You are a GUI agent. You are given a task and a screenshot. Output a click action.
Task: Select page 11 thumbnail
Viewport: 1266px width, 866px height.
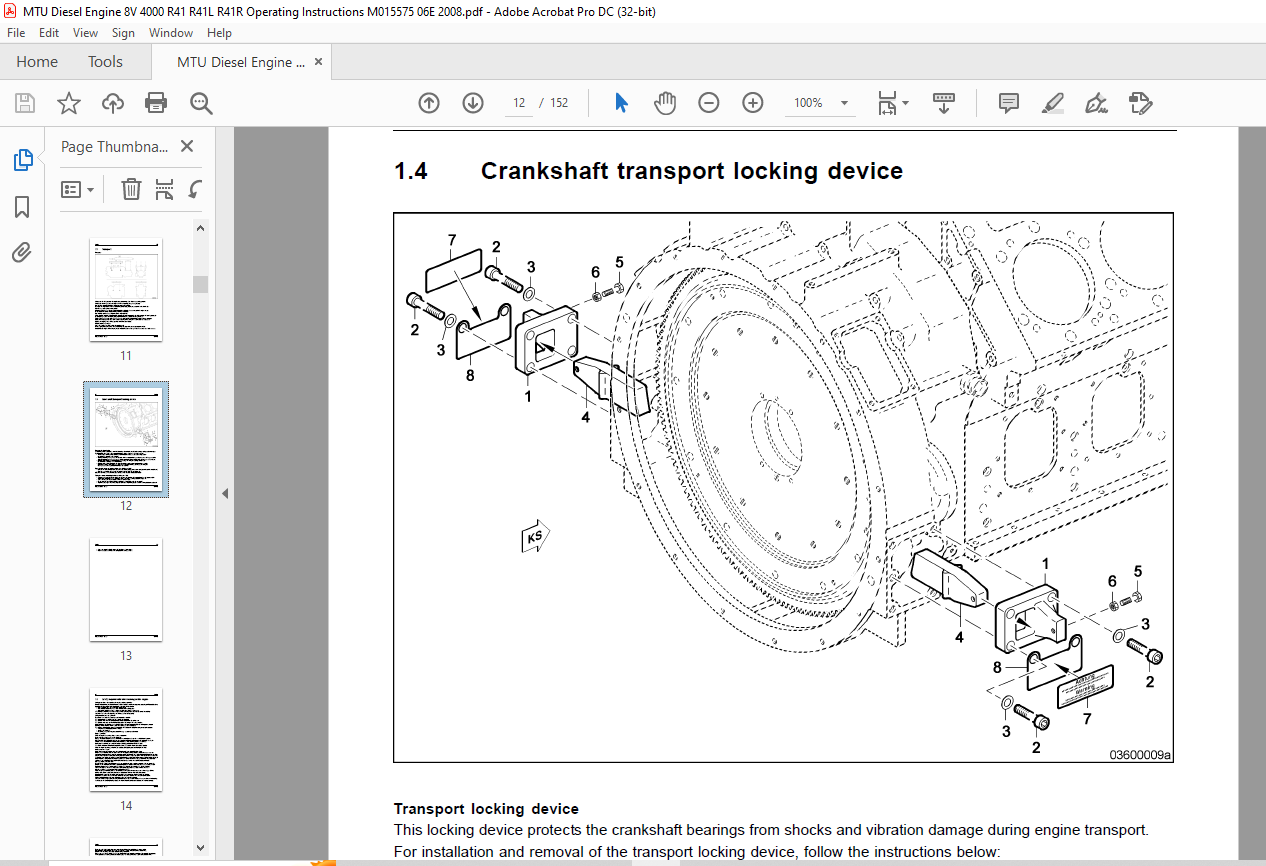point(126,290)
